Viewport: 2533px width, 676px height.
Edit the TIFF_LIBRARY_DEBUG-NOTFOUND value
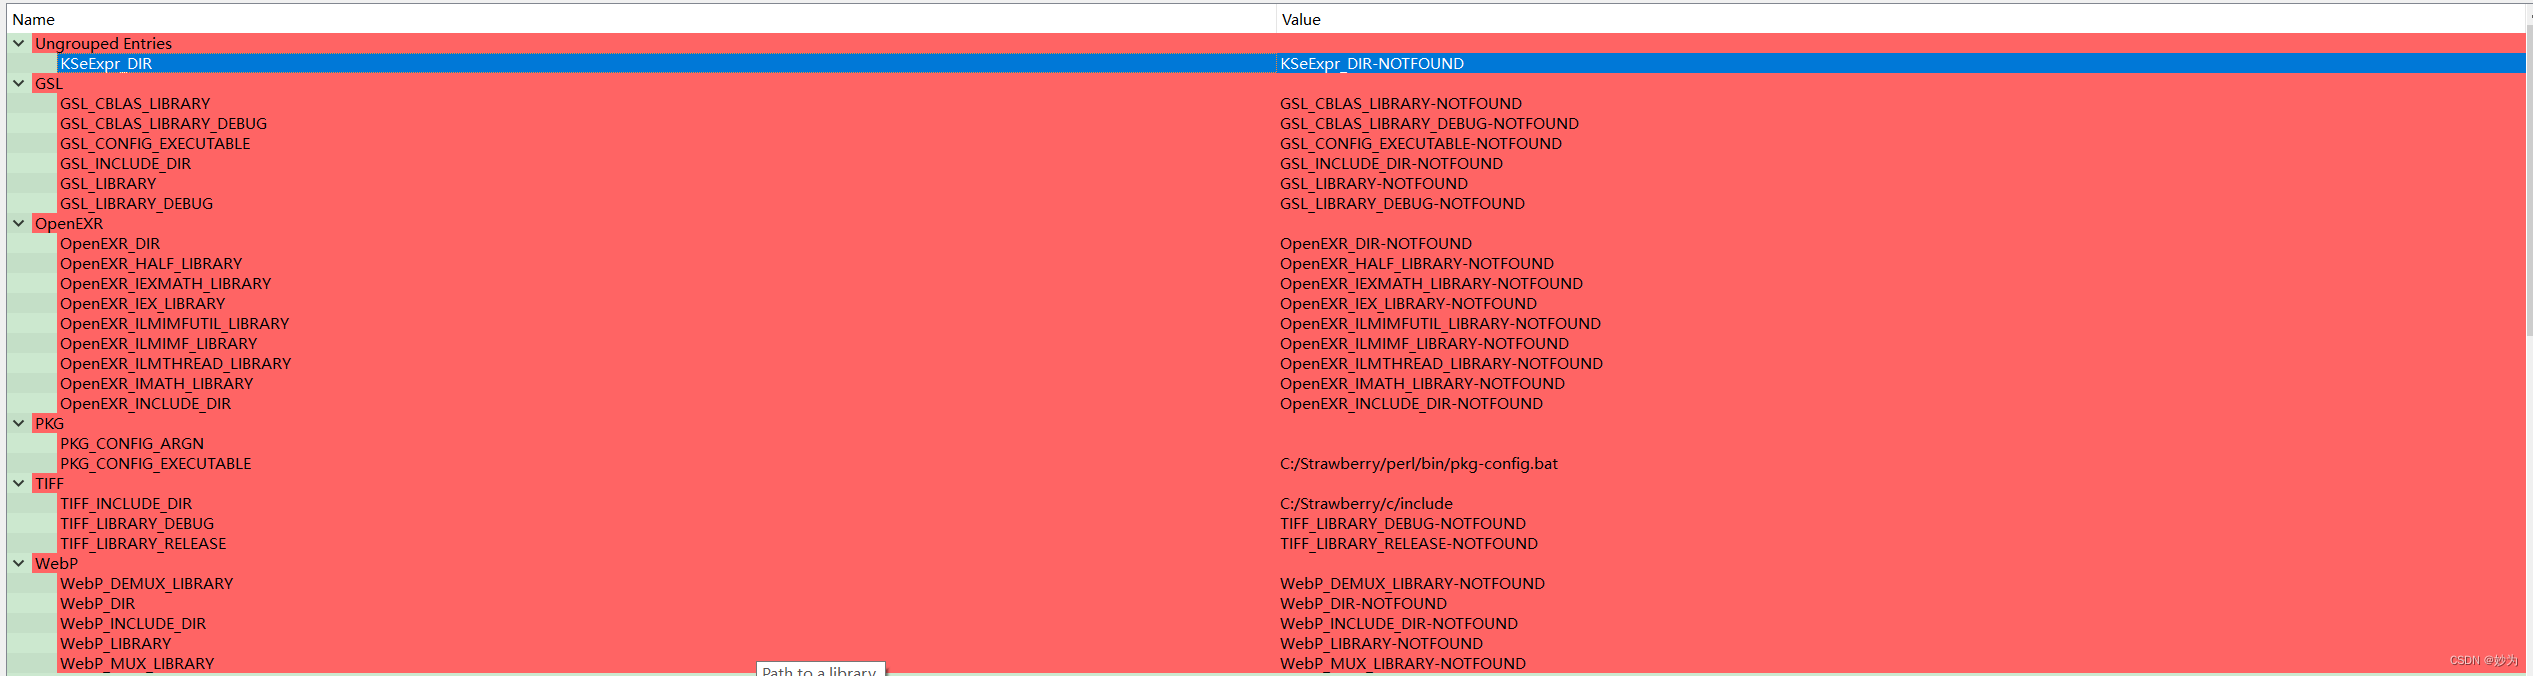(1403, 524)
